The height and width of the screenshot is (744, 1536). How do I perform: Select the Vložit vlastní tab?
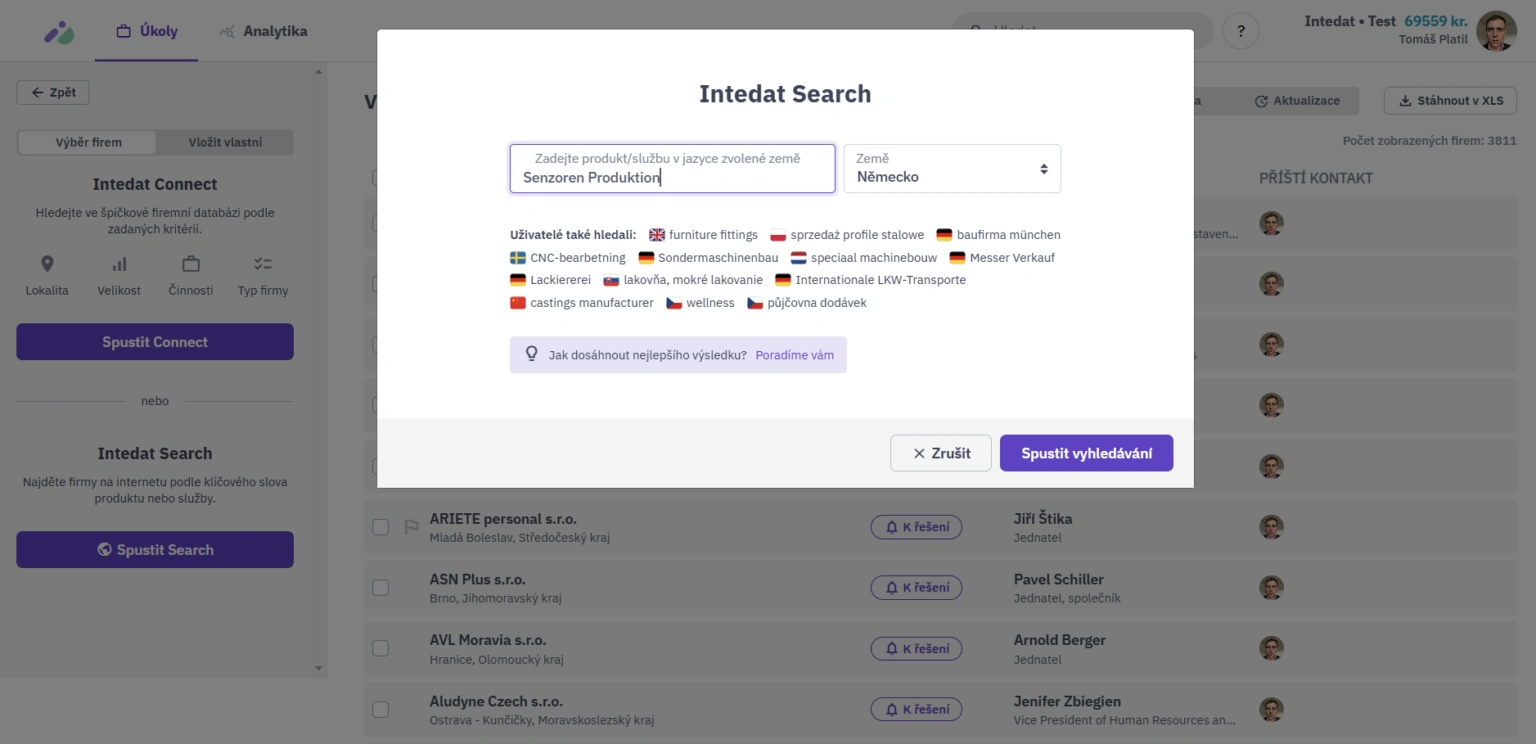pos(225,142)
